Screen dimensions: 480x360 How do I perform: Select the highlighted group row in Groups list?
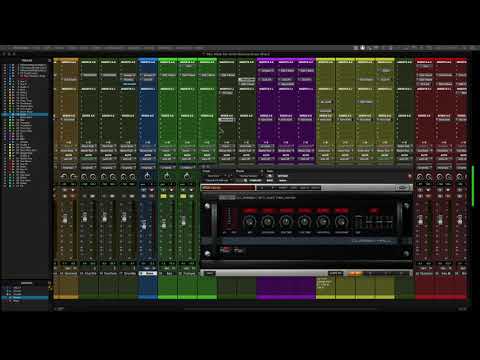pyautogui.click(x=25, y=297)
